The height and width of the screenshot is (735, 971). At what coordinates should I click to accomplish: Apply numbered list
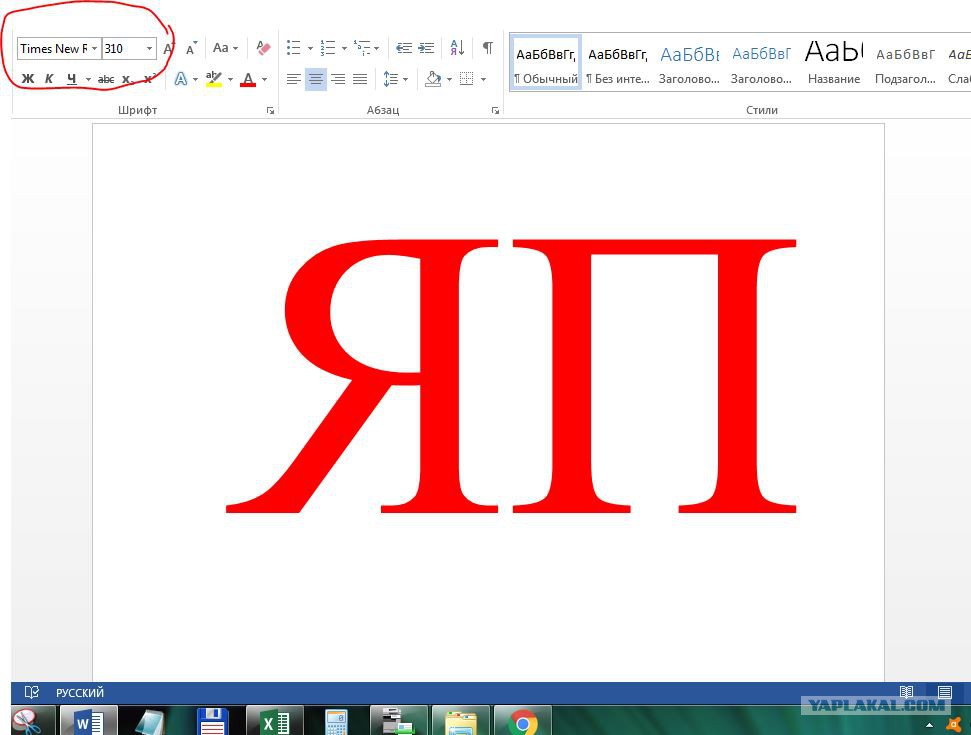(x=328, y=48)
